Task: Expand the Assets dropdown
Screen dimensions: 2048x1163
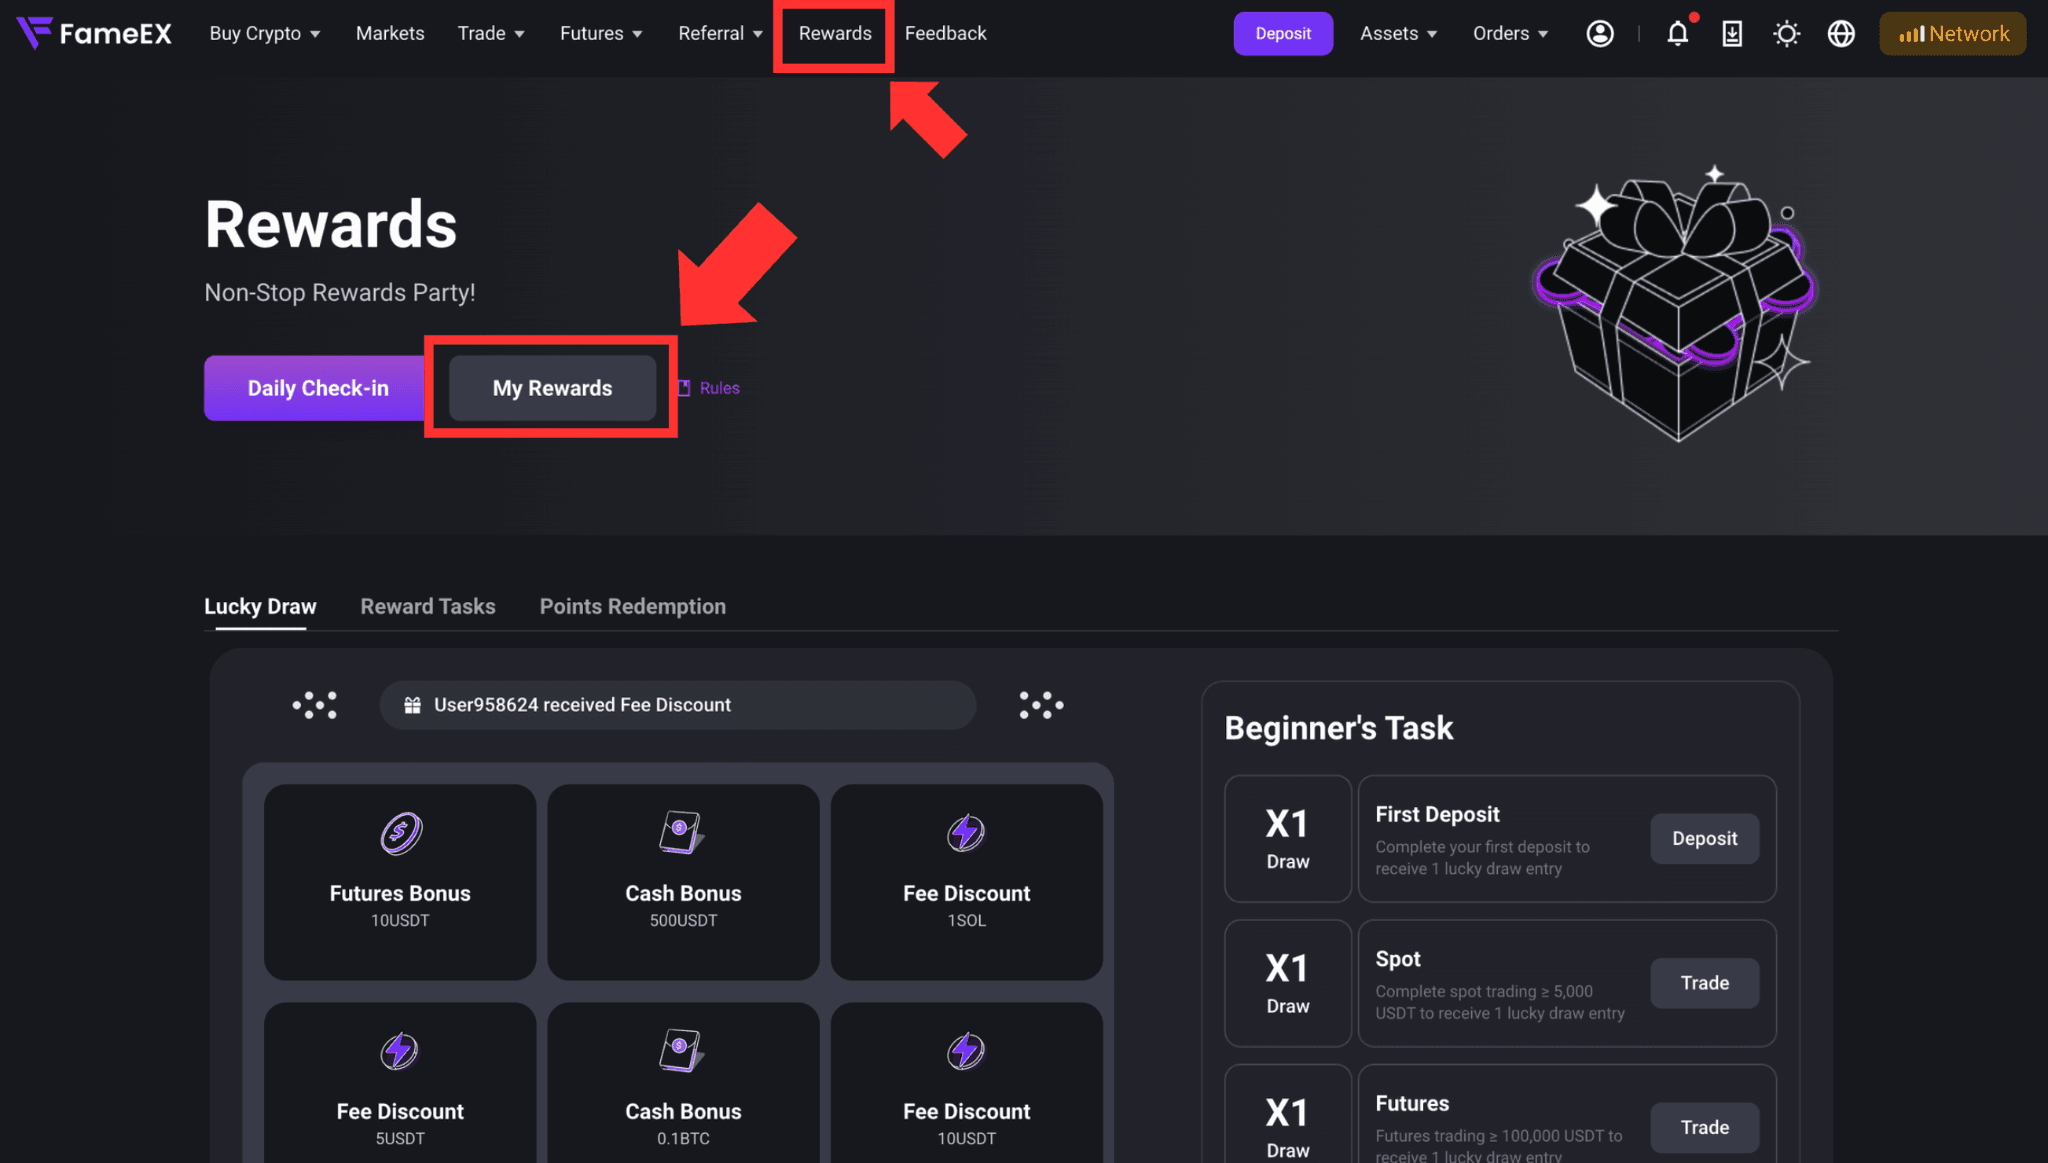Action: click(1398, 34)
